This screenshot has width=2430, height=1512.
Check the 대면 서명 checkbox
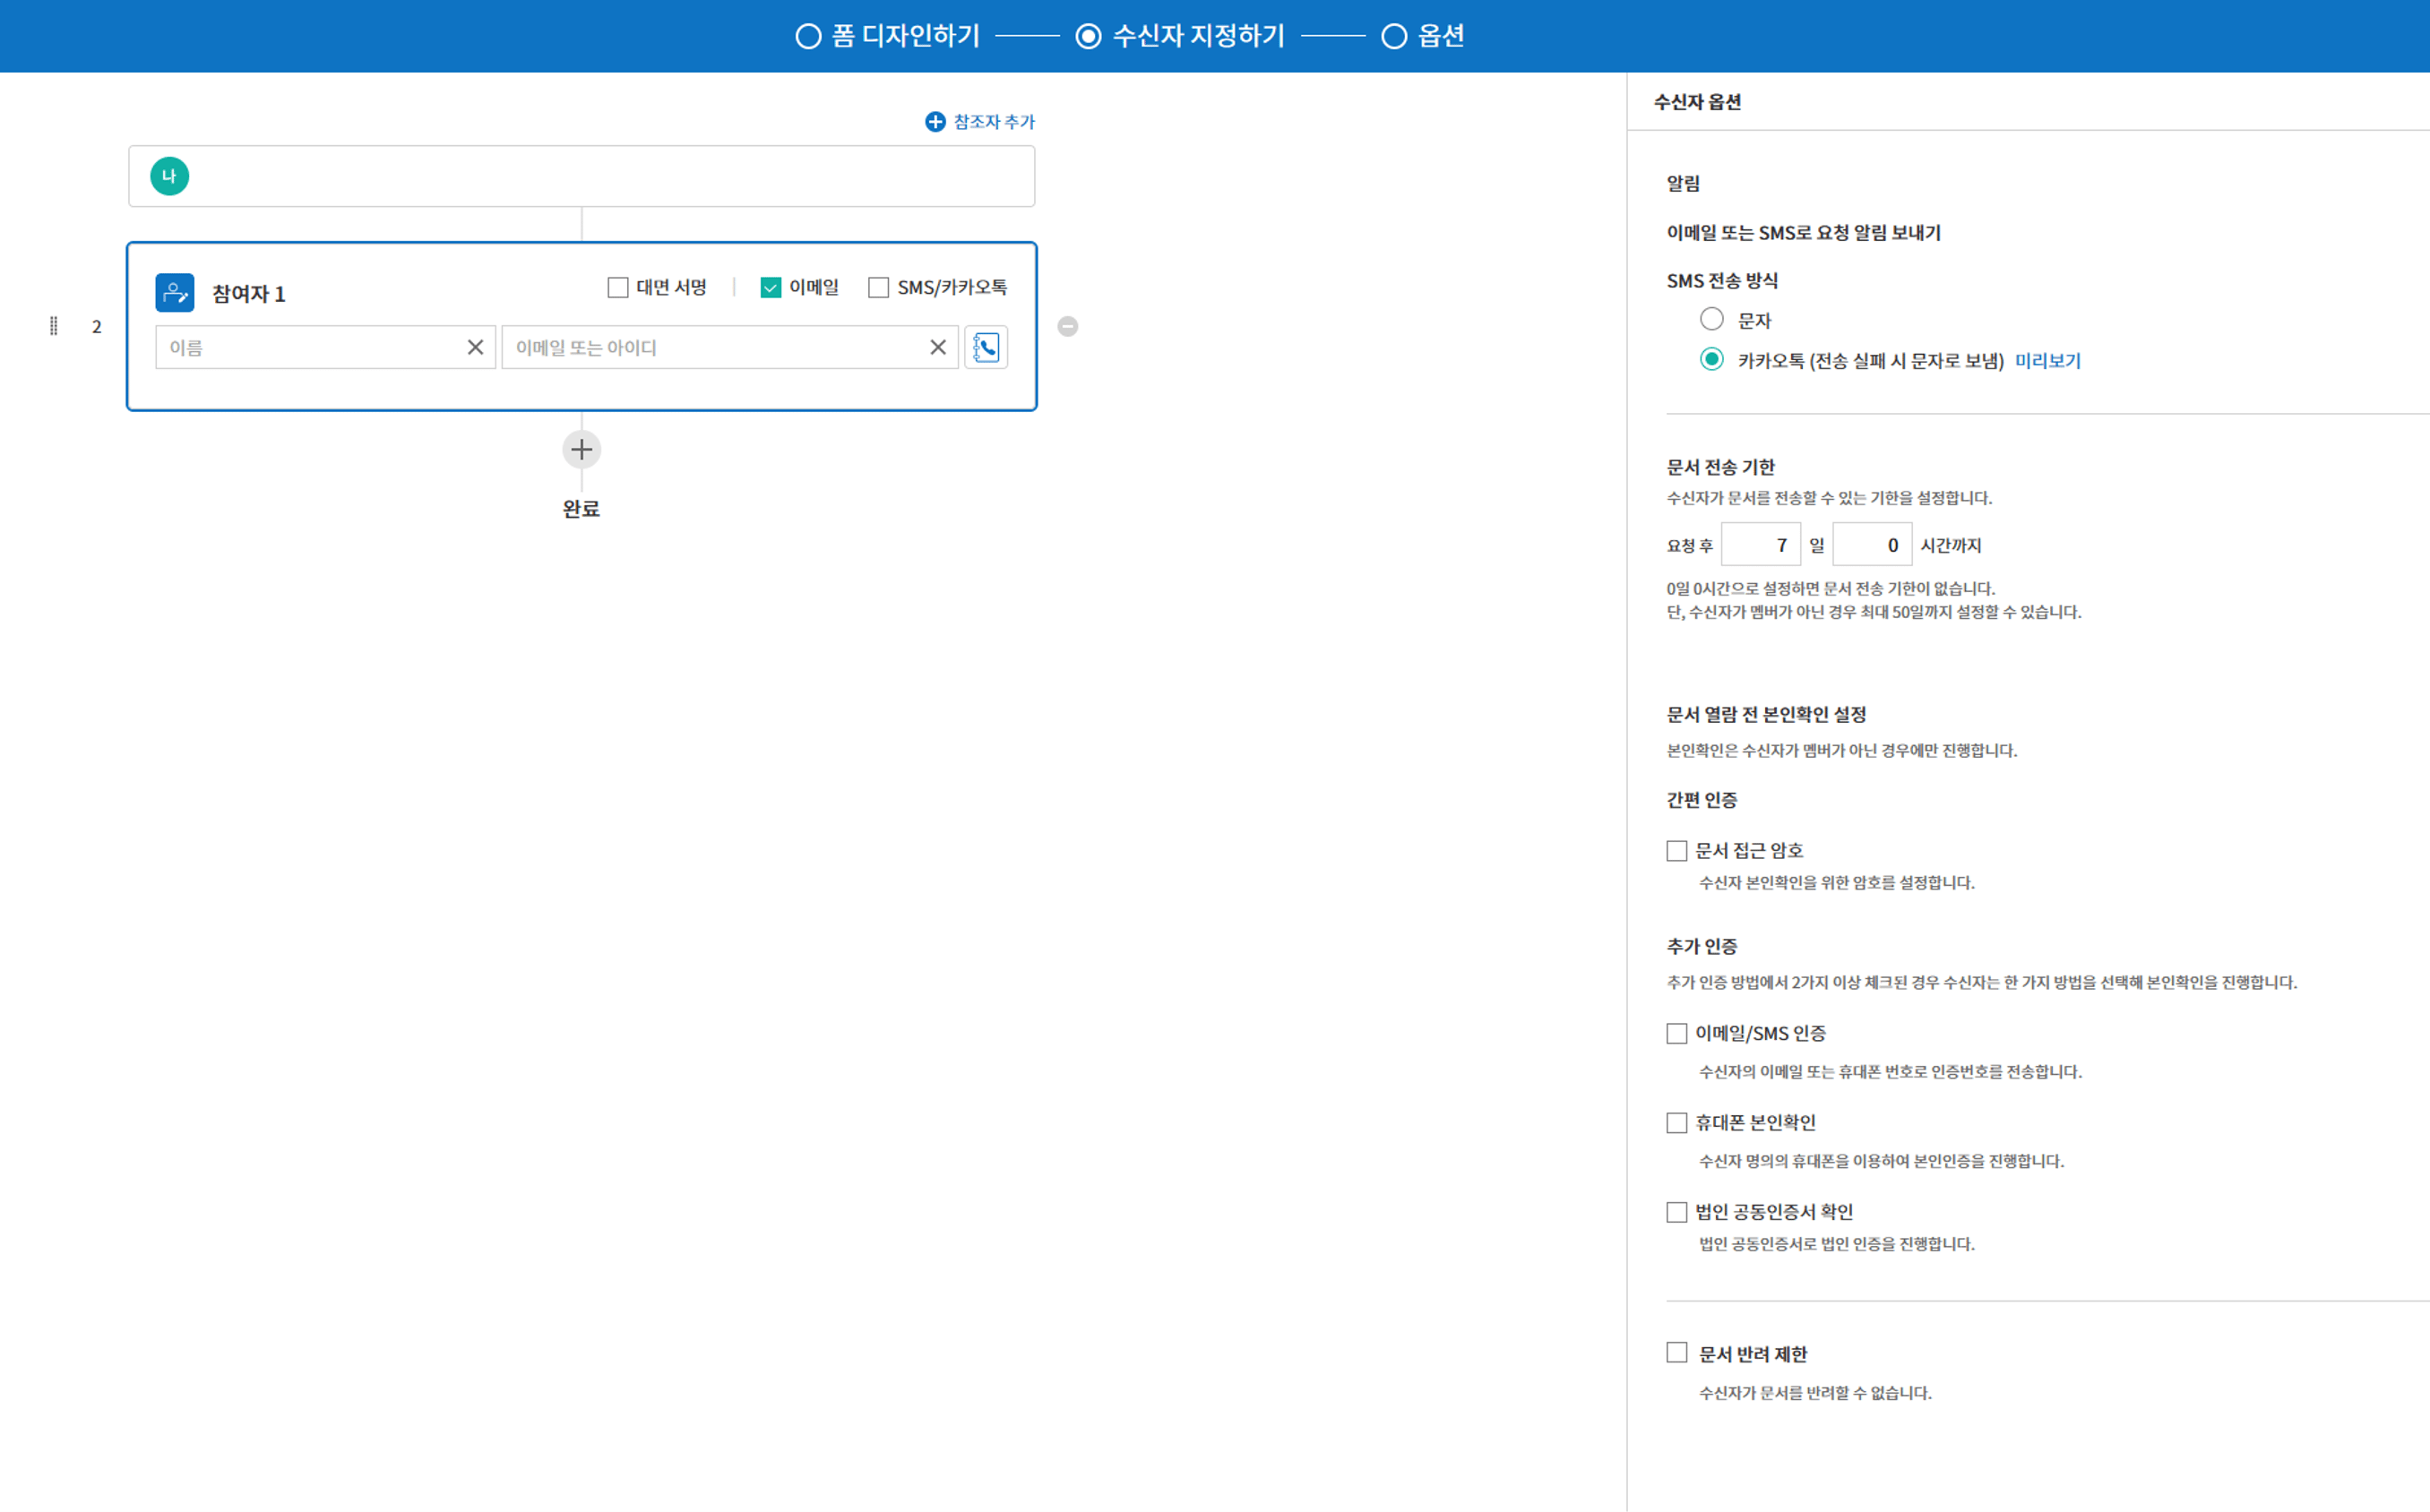[x=618, y=288]
